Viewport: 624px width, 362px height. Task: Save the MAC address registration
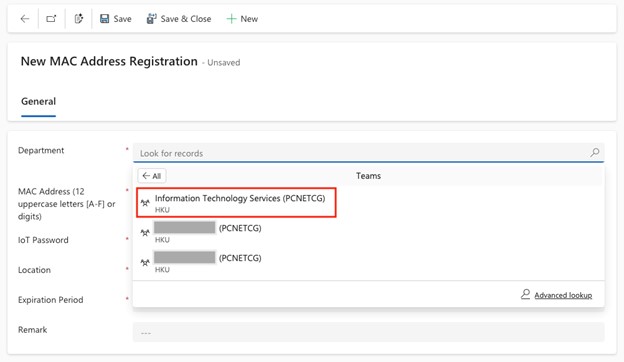[115, 19]
